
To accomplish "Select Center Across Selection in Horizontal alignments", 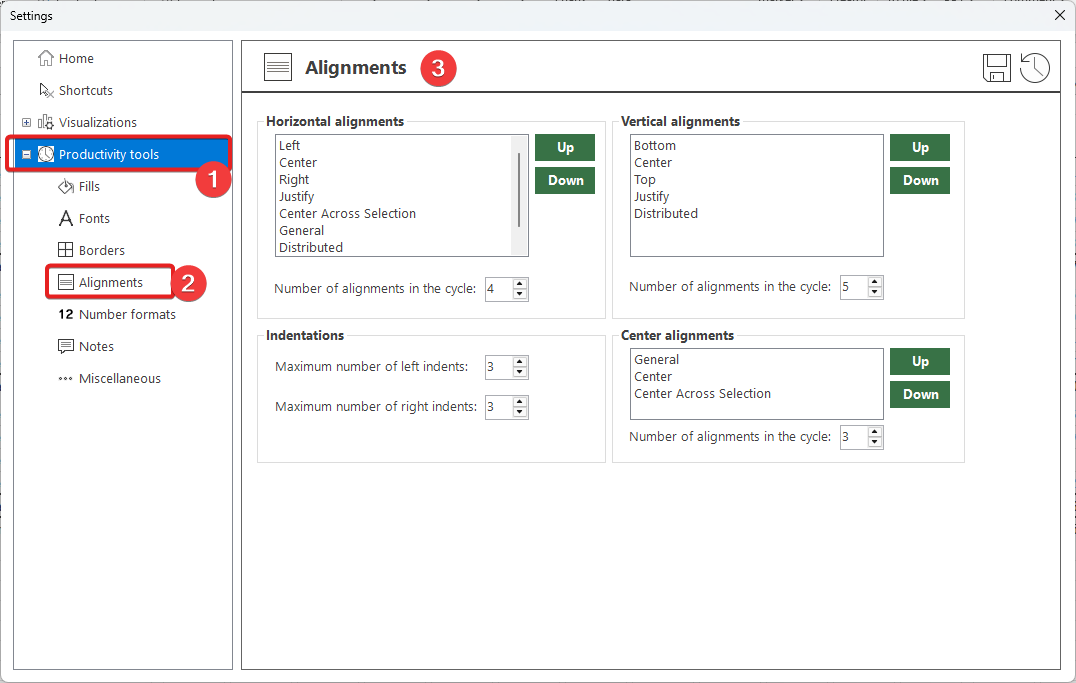I will tap(347, 213).
